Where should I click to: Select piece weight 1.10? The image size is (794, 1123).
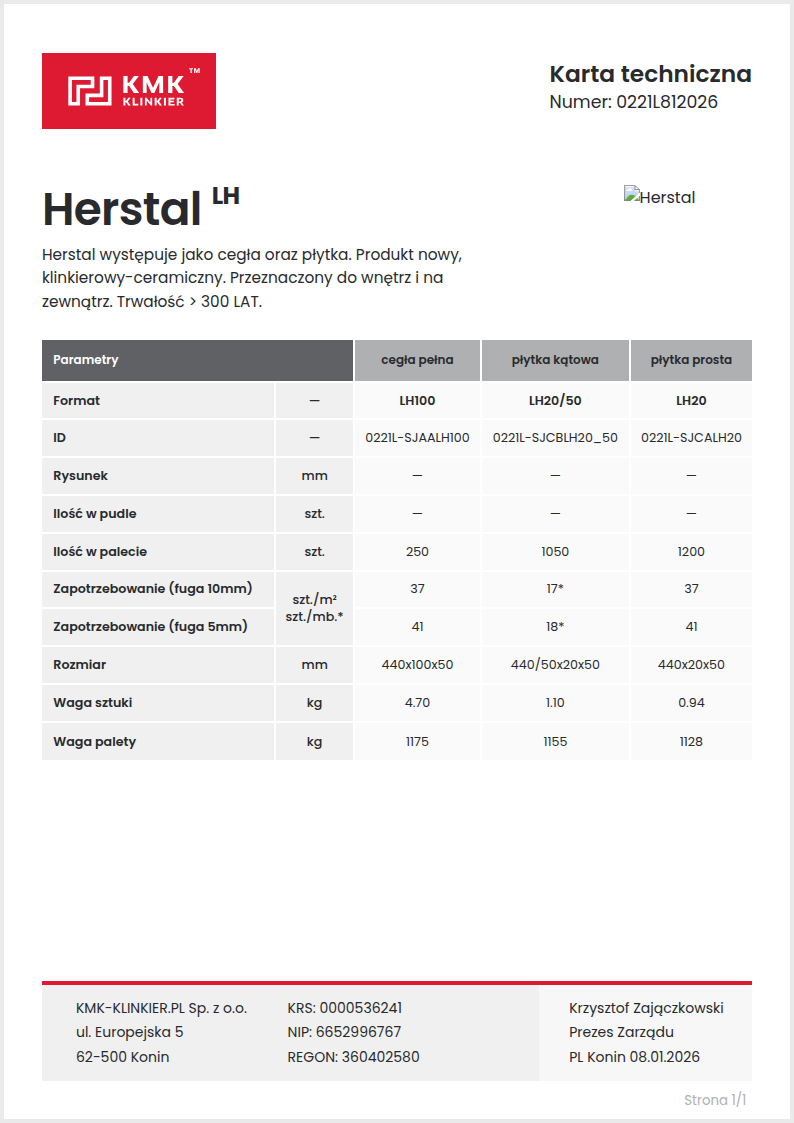(555, 703)
